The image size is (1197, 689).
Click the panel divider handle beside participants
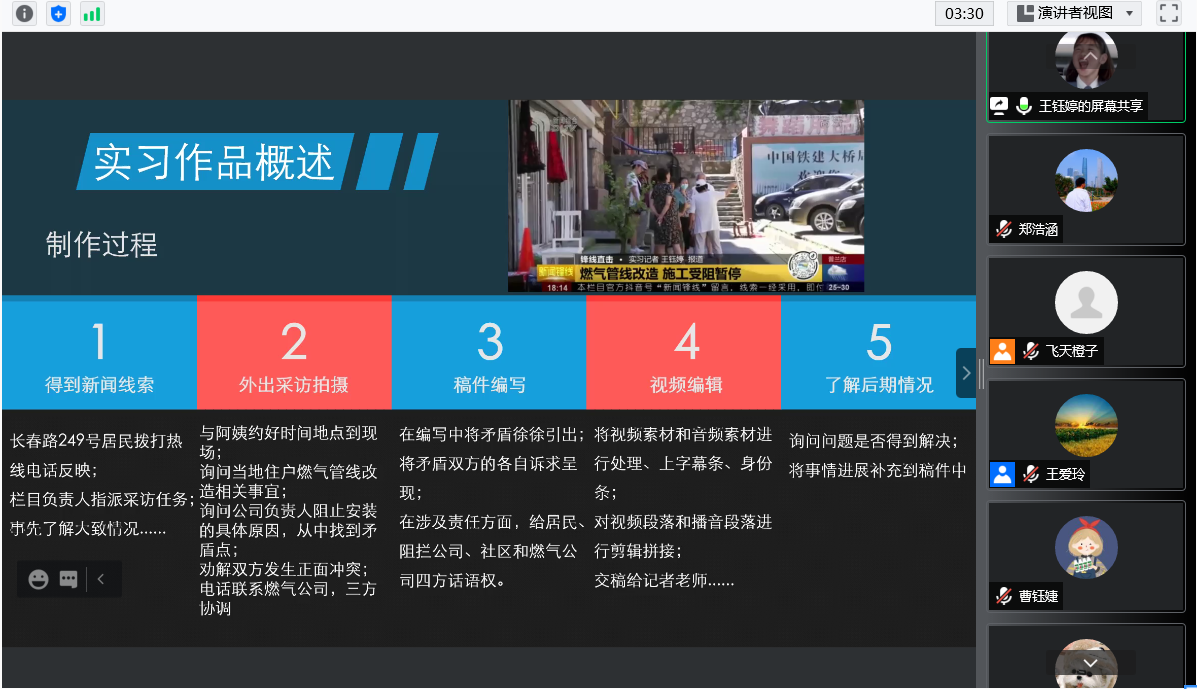981,373
